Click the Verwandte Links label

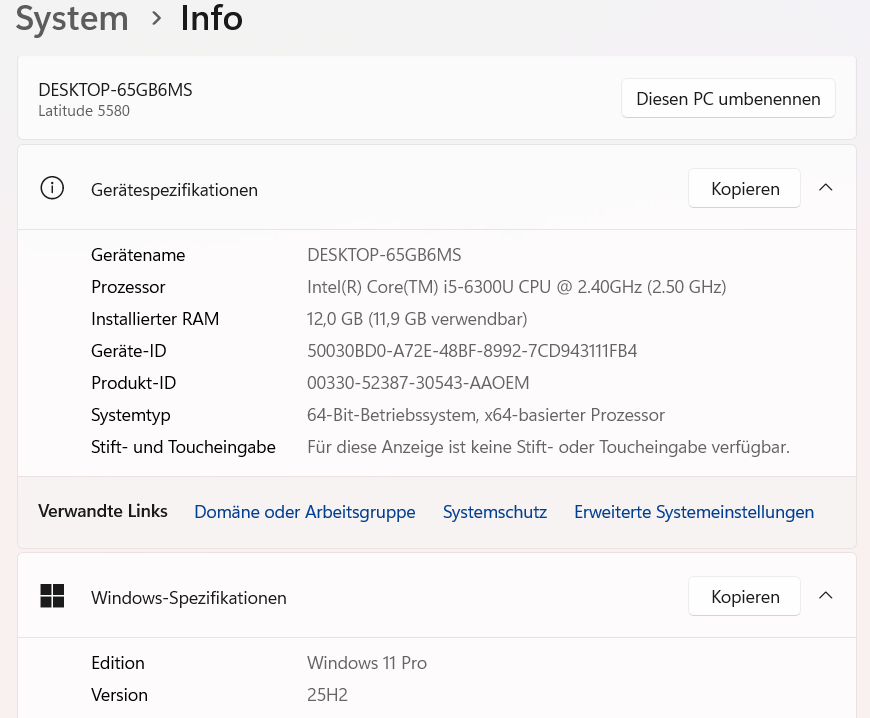click(x=103, y=511)
